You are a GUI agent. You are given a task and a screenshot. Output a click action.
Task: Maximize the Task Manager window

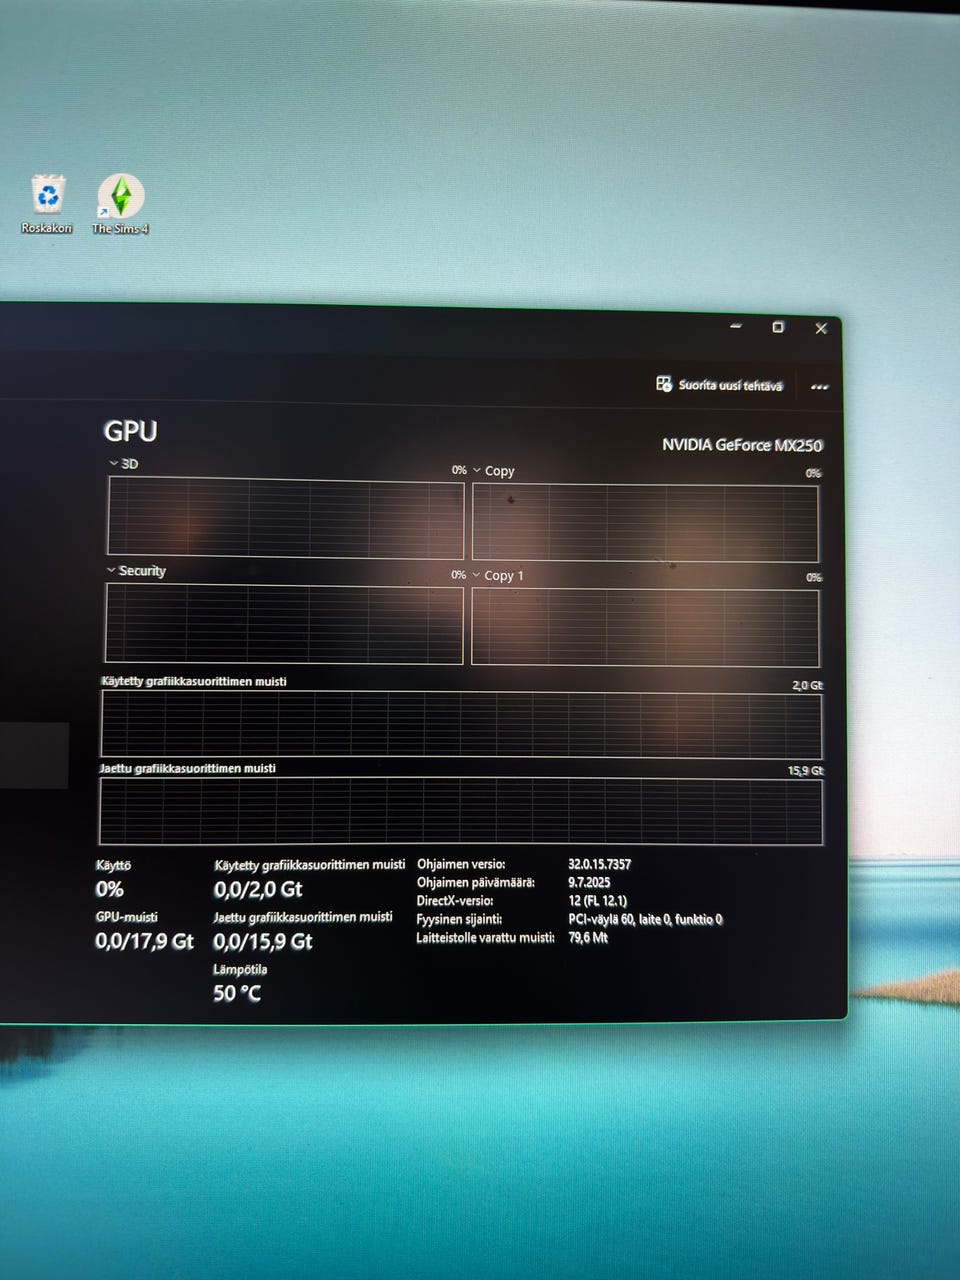coord(778,327)
